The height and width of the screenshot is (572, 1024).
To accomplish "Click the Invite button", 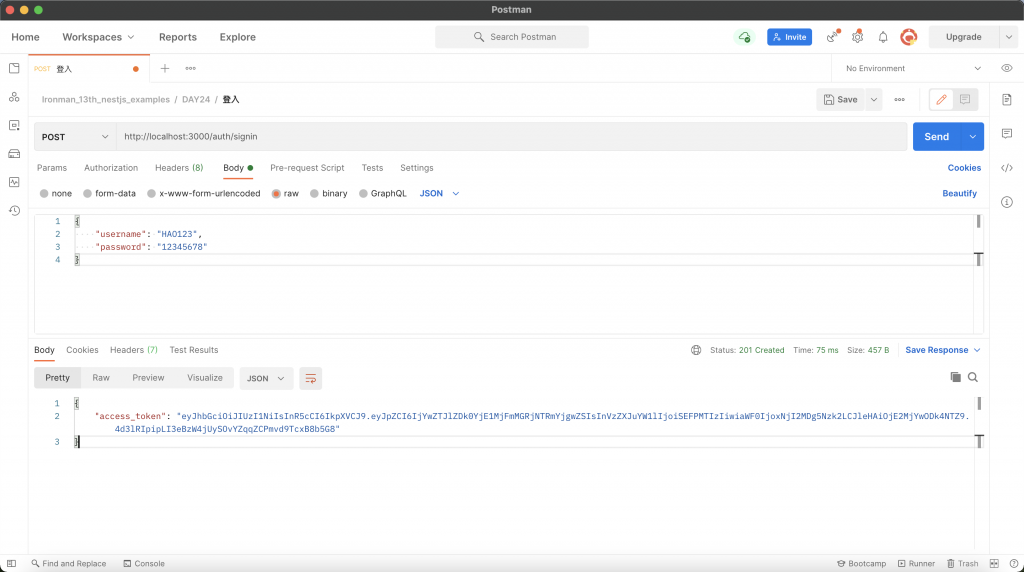I will [790, 37].
